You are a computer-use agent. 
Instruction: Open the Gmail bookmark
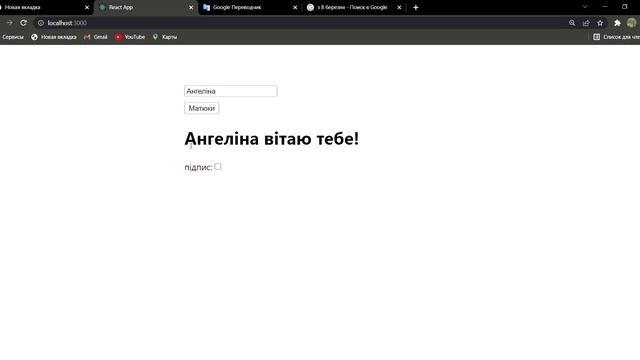(x=96, y=37)
